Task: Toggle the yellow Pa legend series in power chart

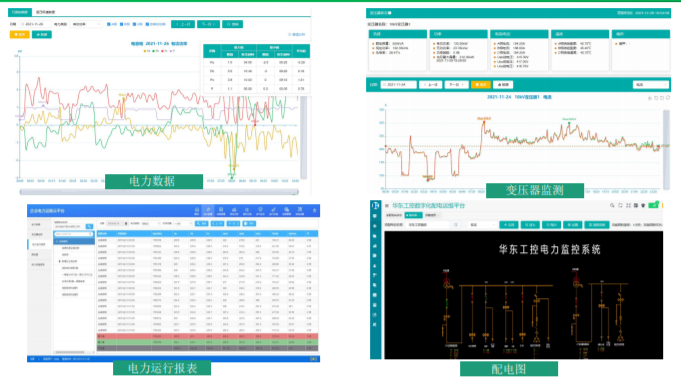Action: point(147,51)
